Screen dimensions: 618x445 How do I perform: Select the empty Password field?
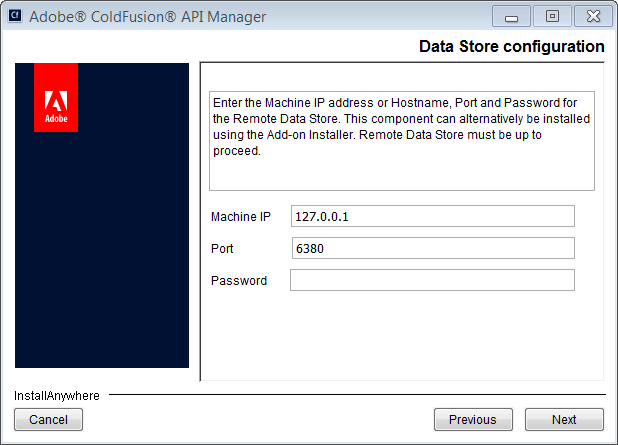coord(432,281)
